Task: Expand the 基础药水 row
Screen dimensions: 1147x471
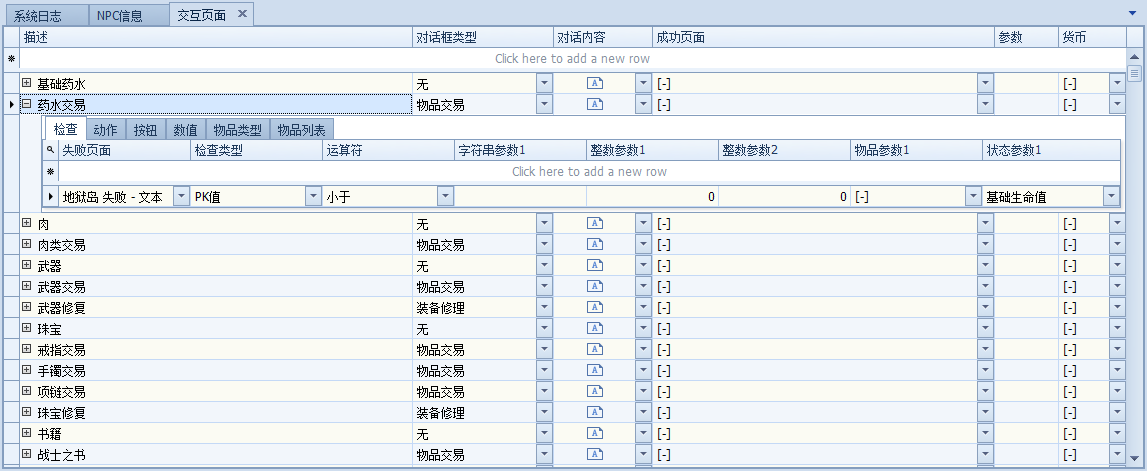Action: point(27,84)
